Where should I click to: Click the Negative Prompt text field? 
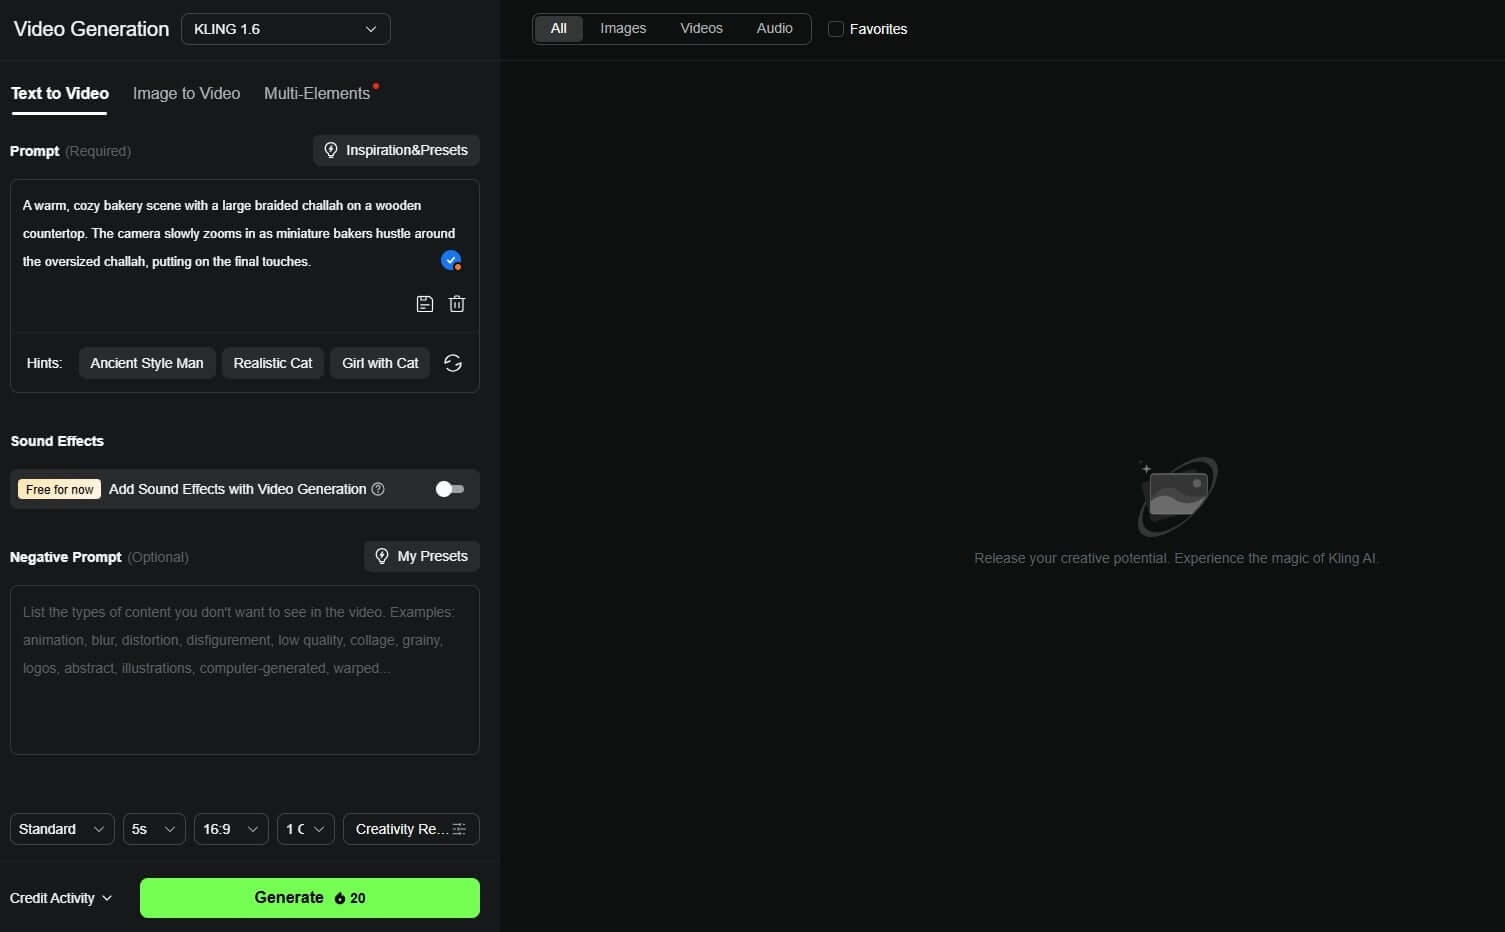[x=245, y=670]
